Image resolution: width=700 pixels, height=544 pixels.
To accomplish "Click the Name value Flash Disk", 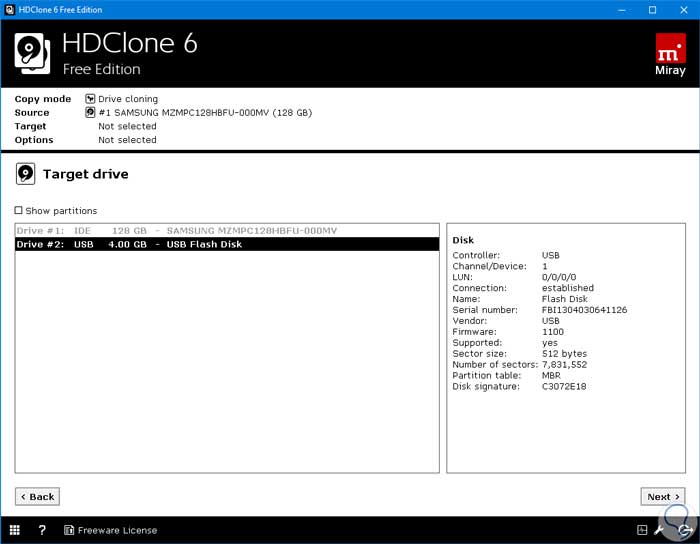I will (x=565, y=299).
